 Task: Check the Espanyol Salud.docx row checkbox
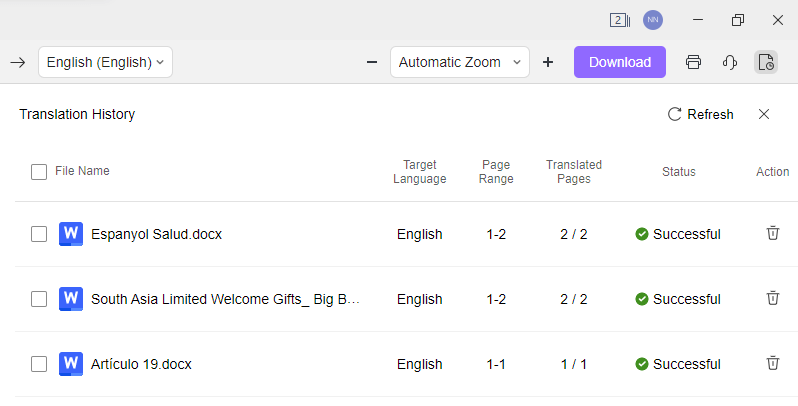[x=39, y=234]
